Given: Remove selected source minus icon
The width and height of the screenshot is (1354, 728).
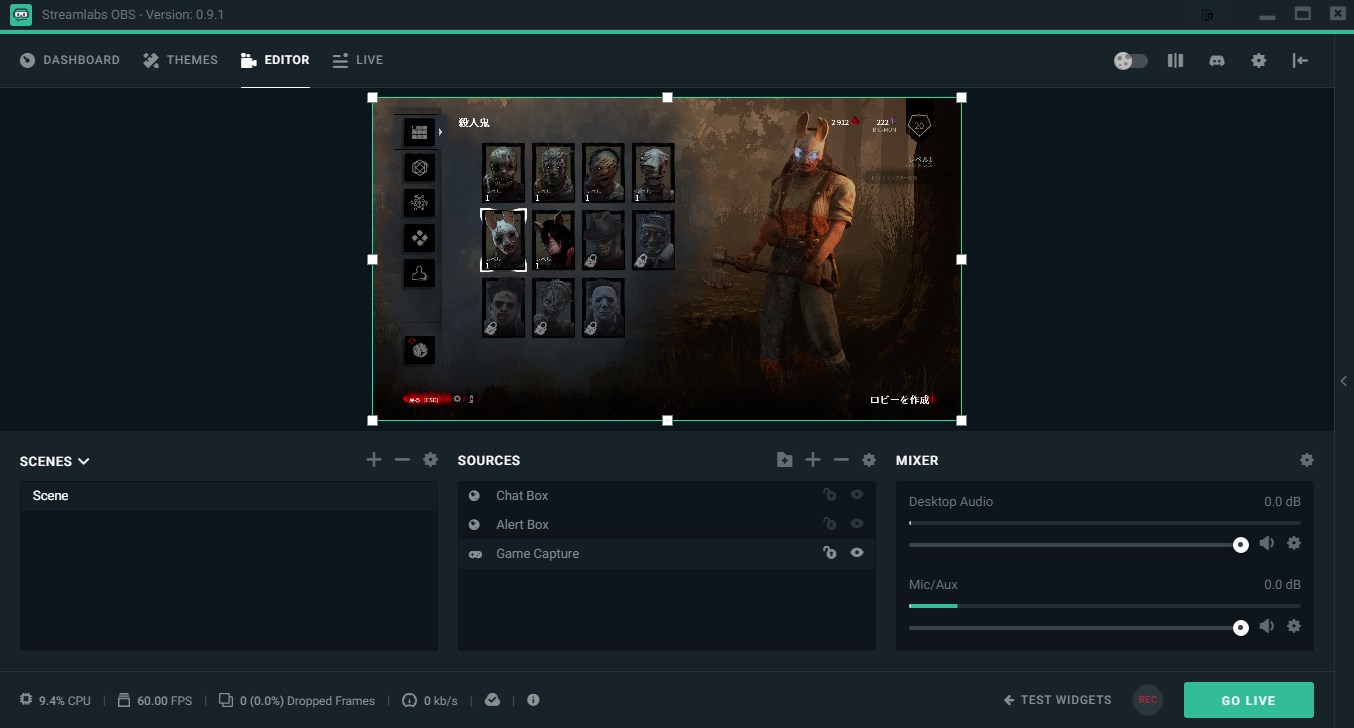Looking at the screenshot, I should (841, 460).
